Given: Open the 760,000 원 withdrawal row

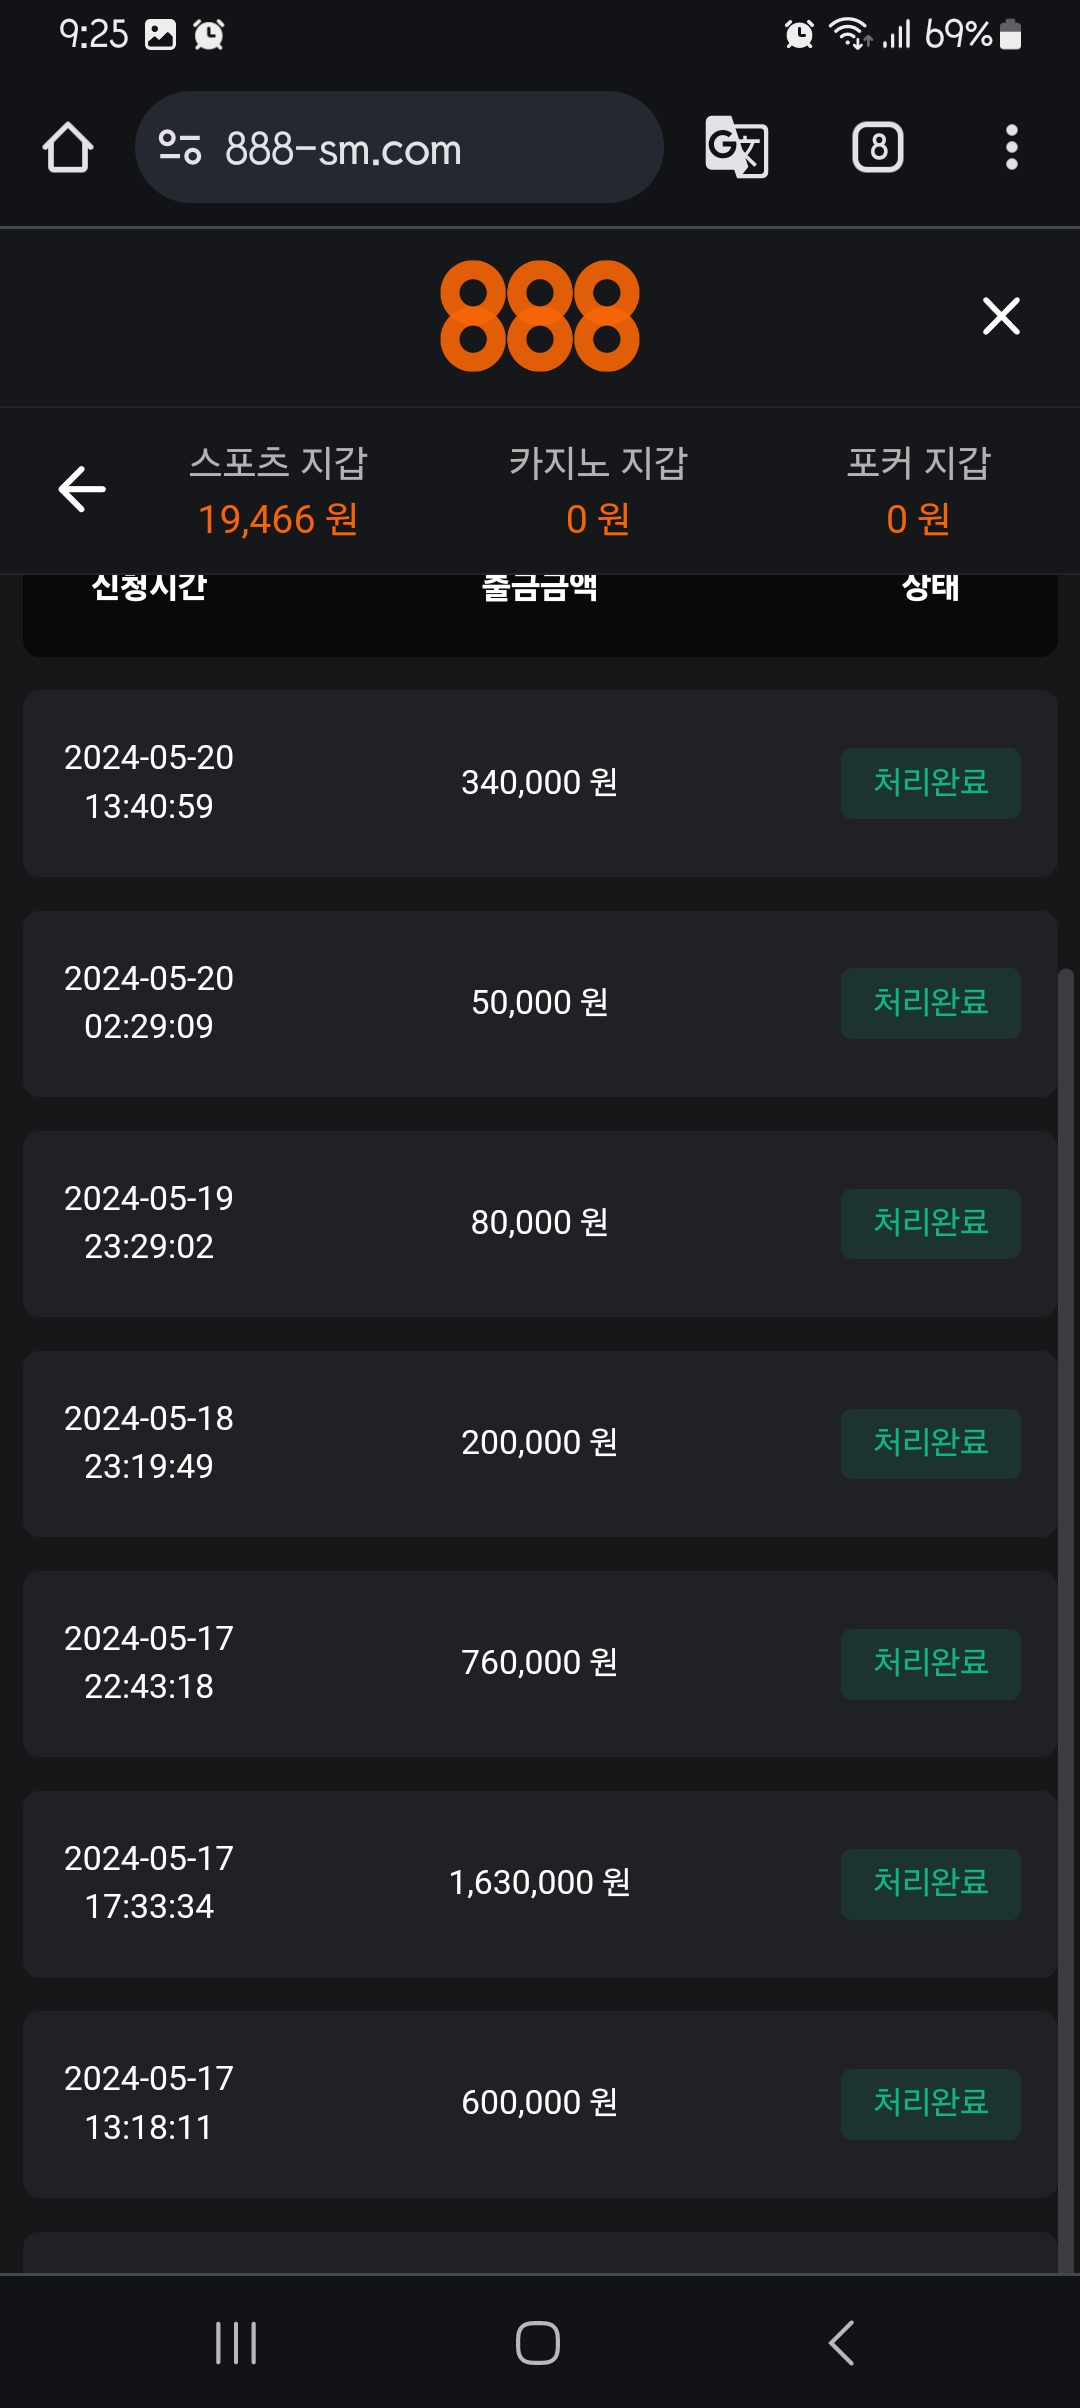Looking at the screenshot, I should click(x=540, y=1663).
